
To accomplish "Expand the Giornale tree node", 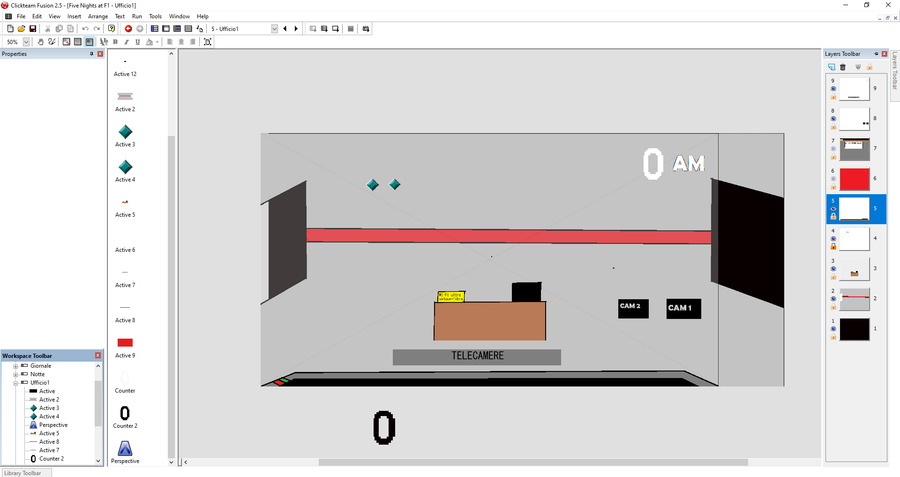I will pos(15,366).
